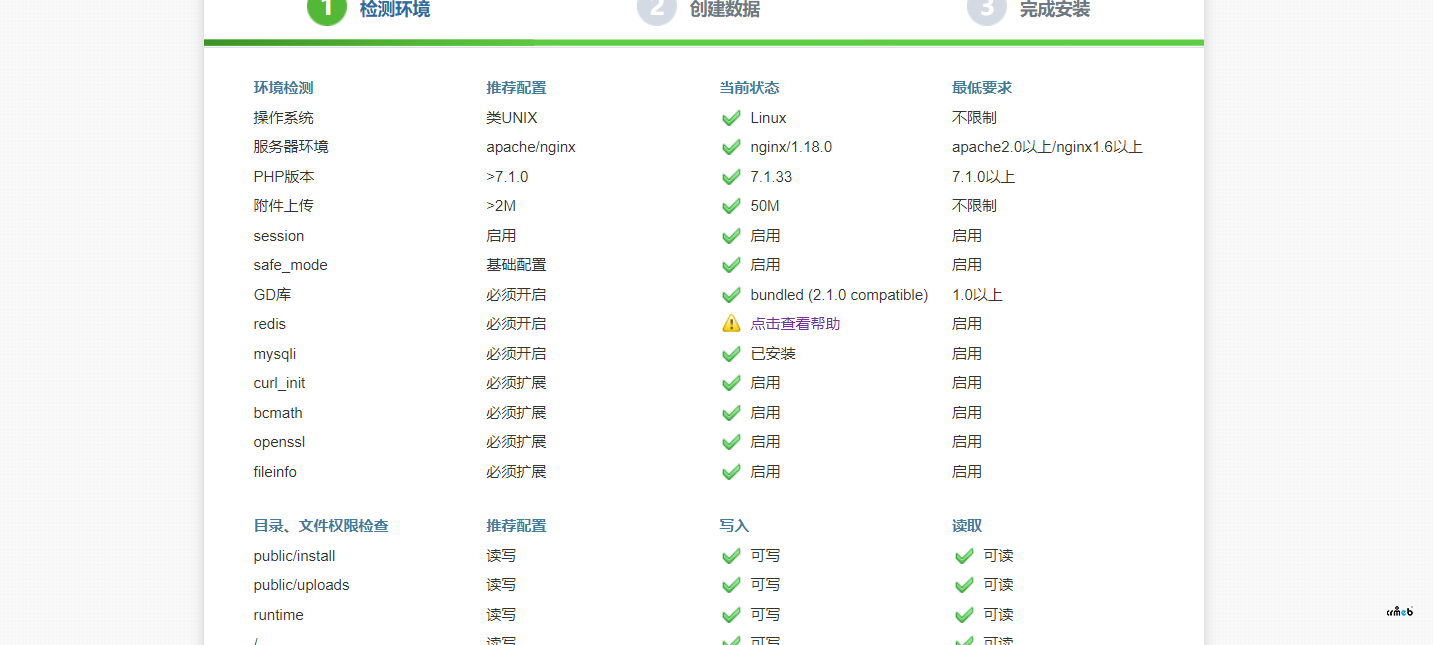
Task: Click the 当前状态 column header
Action: [749, 88]
